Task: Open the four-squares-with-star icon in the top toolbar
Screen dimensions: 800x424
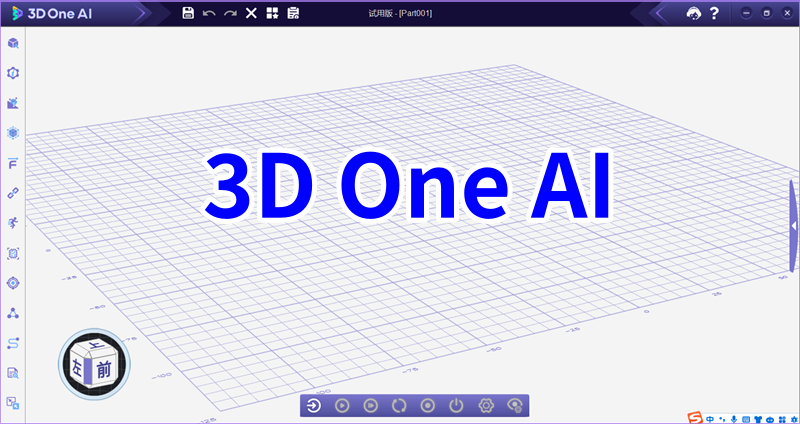Action: pos(272,13)
